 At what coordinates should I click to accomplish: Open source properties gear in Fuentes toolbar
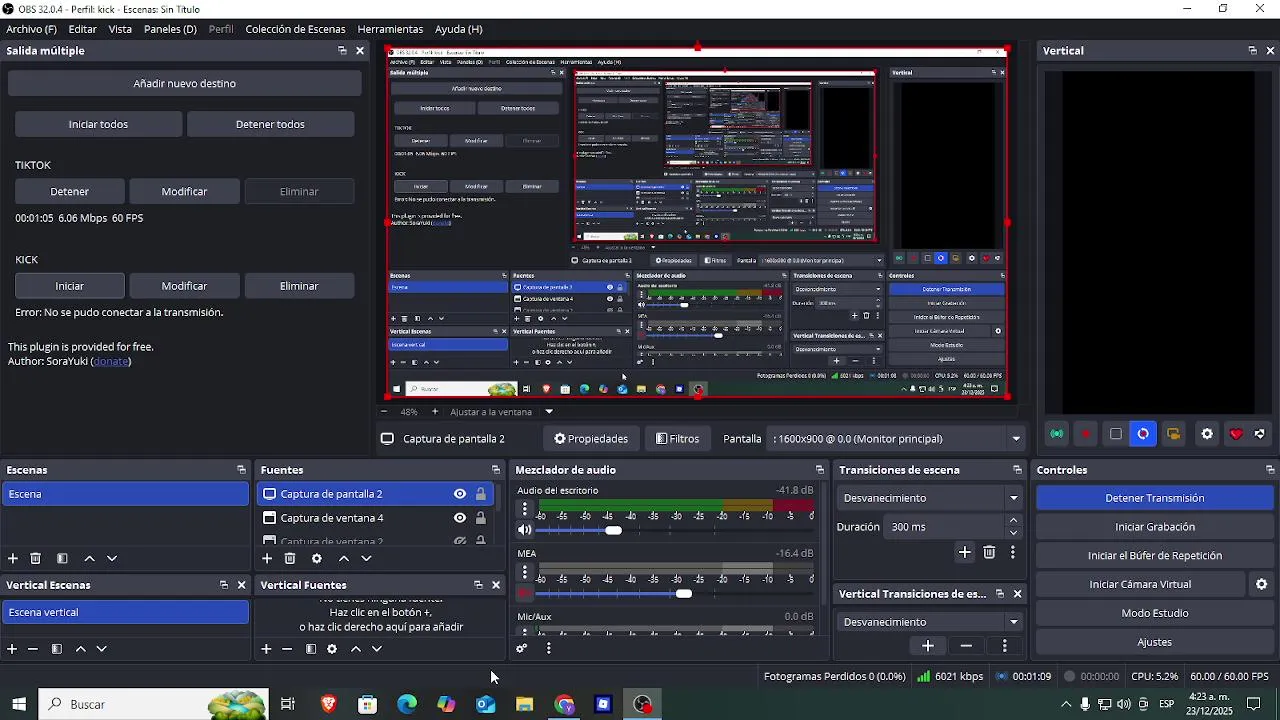pos(317,559)
